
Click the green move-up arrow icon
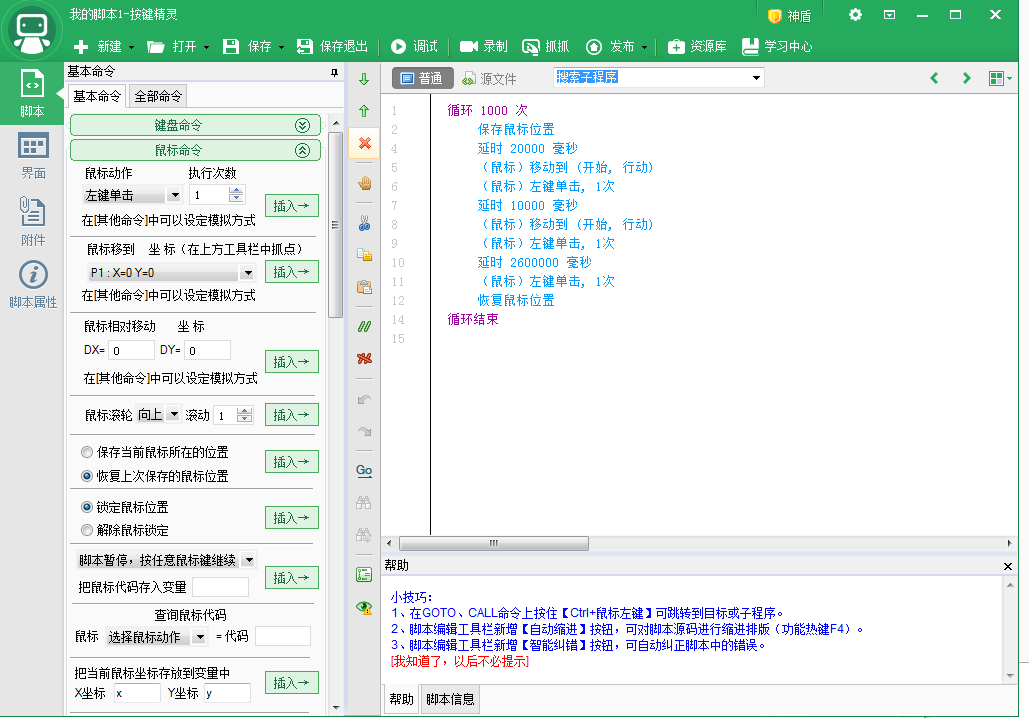click(x=364, y=111)
